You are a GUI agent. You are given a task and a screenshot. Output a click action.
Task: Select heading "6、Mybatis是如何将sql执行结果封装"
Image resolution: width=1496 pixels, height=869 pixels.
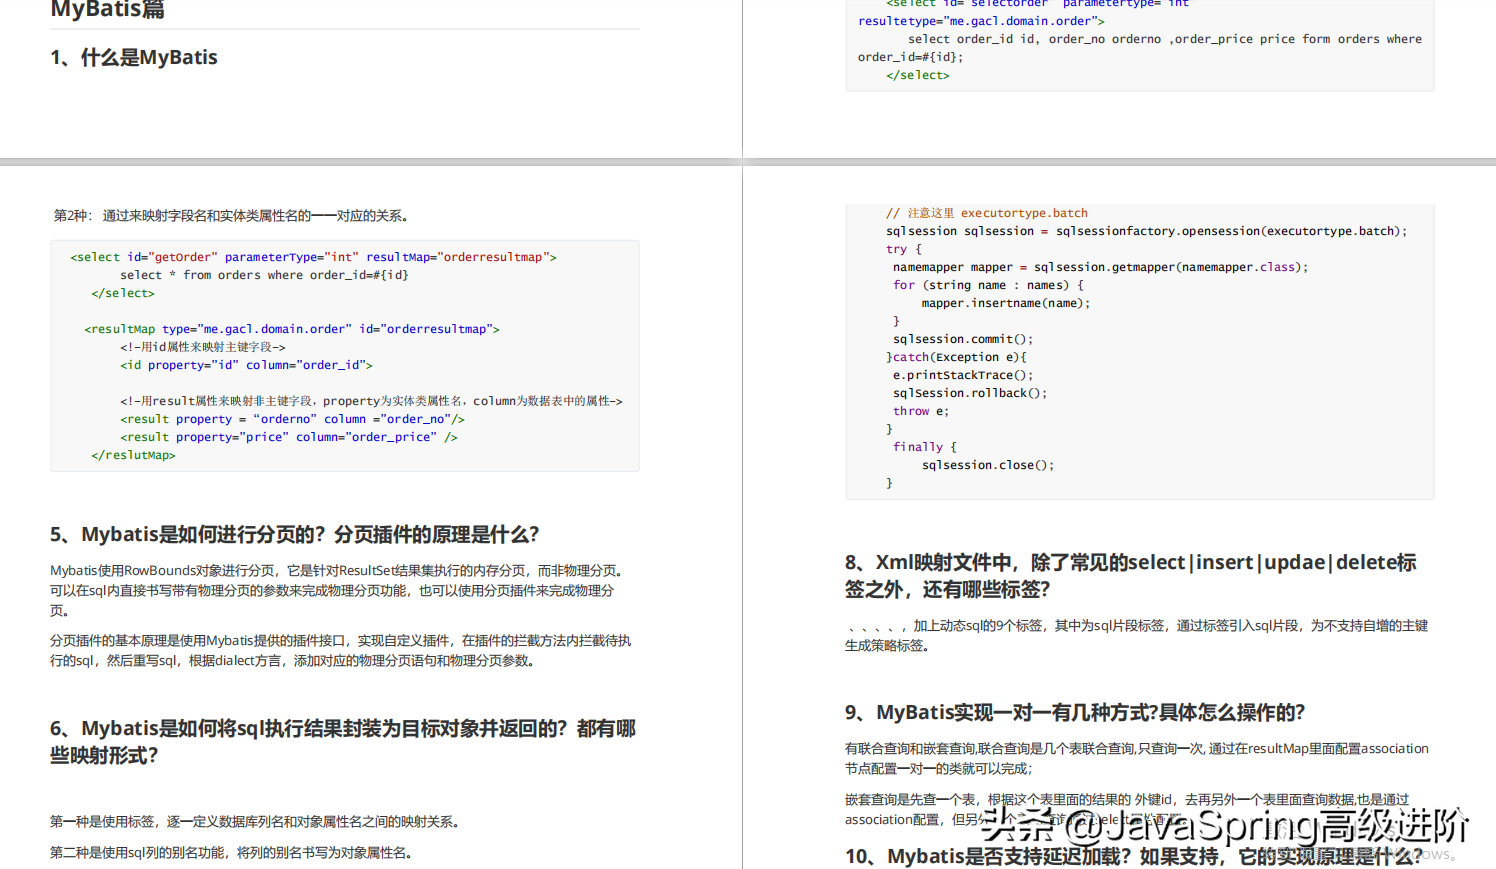click(x=343, y=741)
